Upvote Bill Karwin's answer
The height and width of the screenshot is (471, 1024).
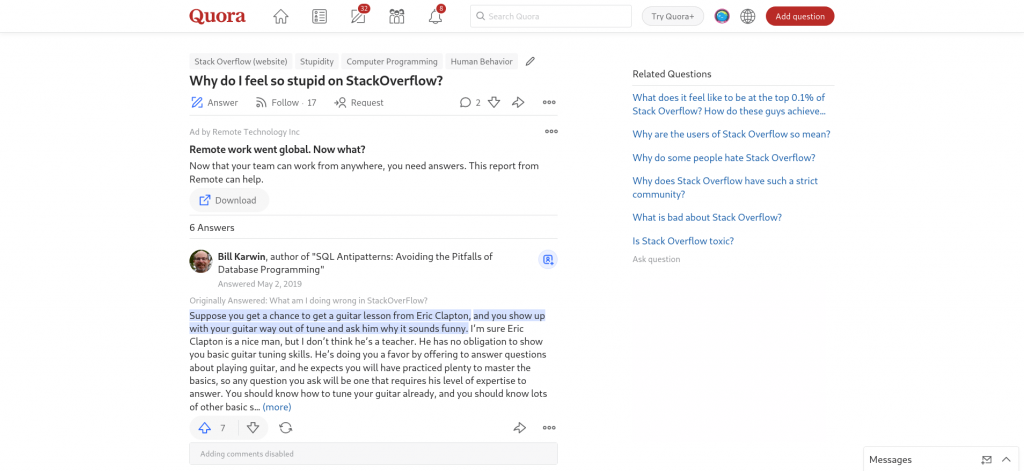[205, 428]
